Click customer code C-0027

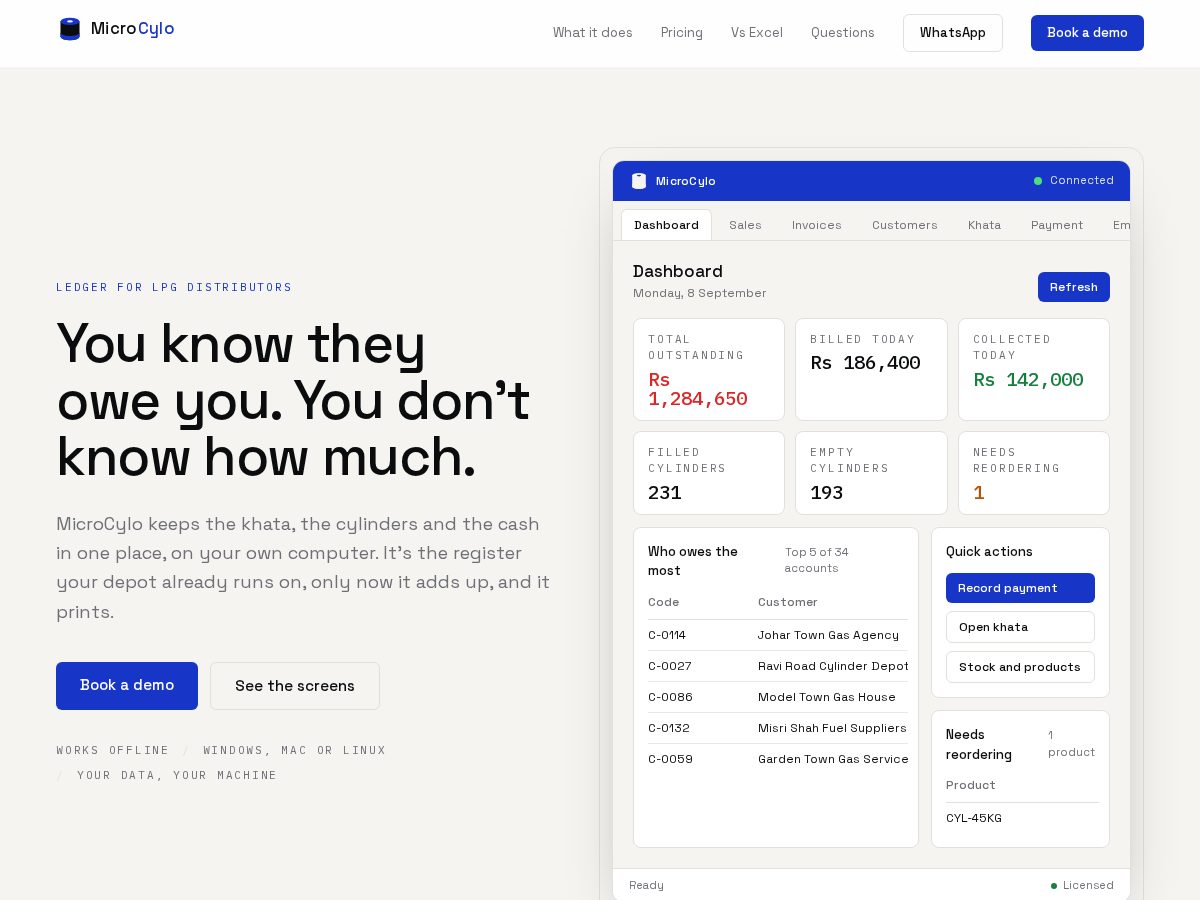point(670,666)
